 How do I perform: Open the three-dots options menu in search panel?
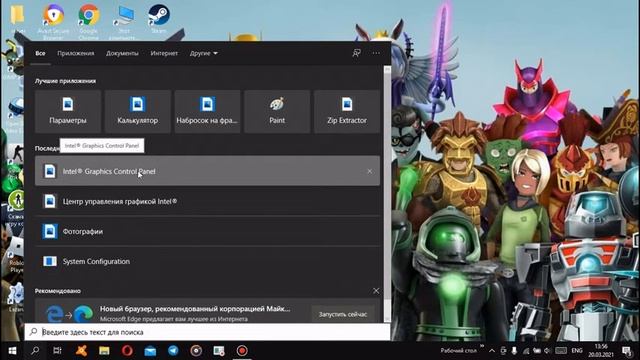click(376, 53)
